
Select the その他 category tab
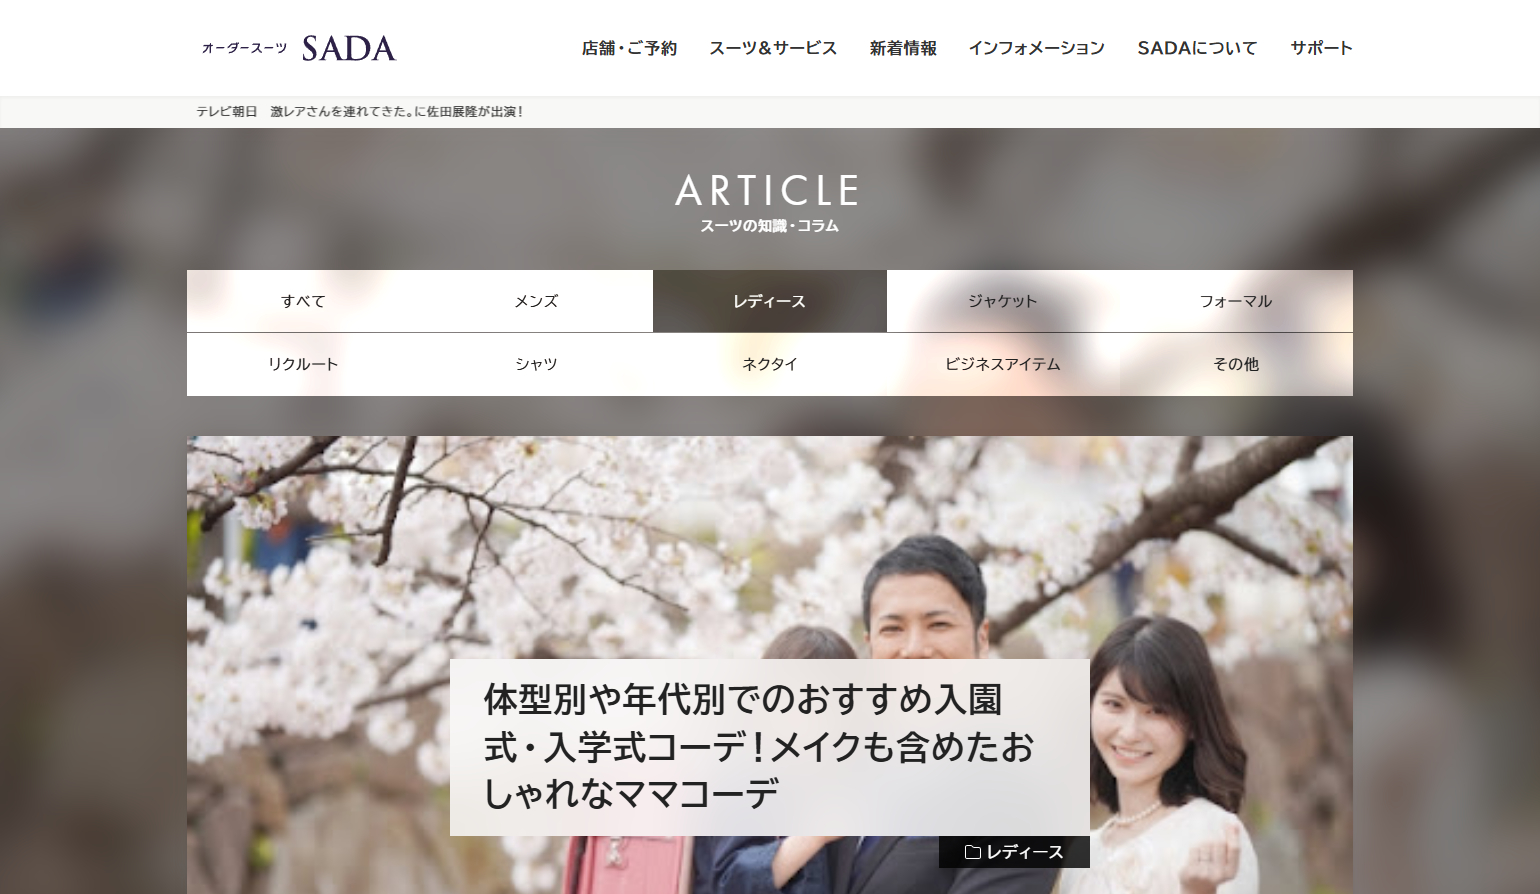(1236, 364)
